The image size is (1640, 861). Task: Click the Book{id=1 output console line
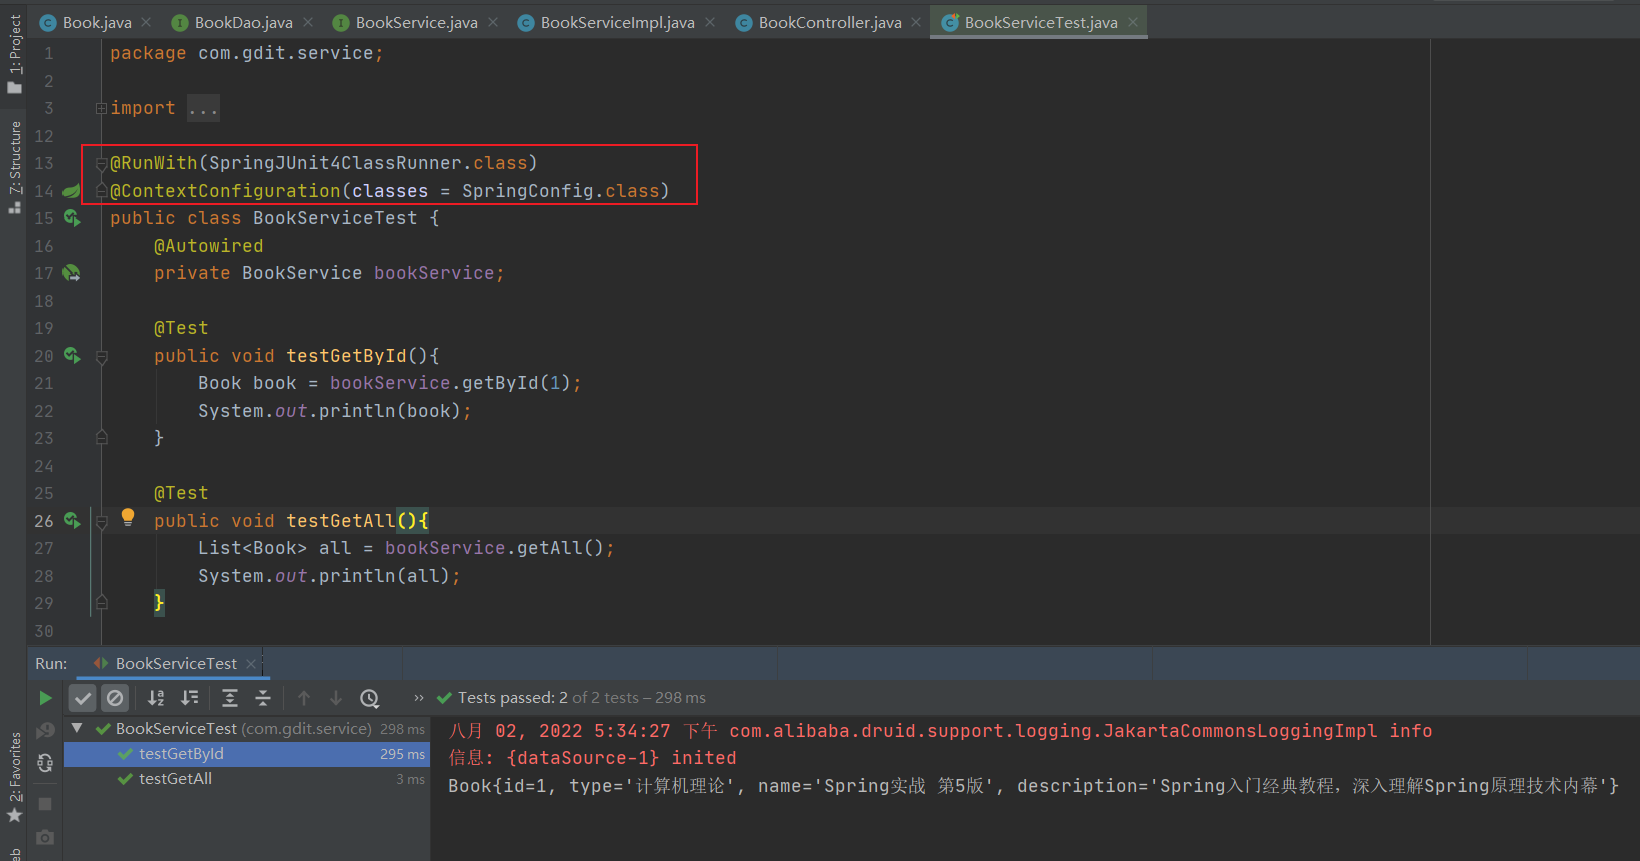click(x=1033, y=786)
